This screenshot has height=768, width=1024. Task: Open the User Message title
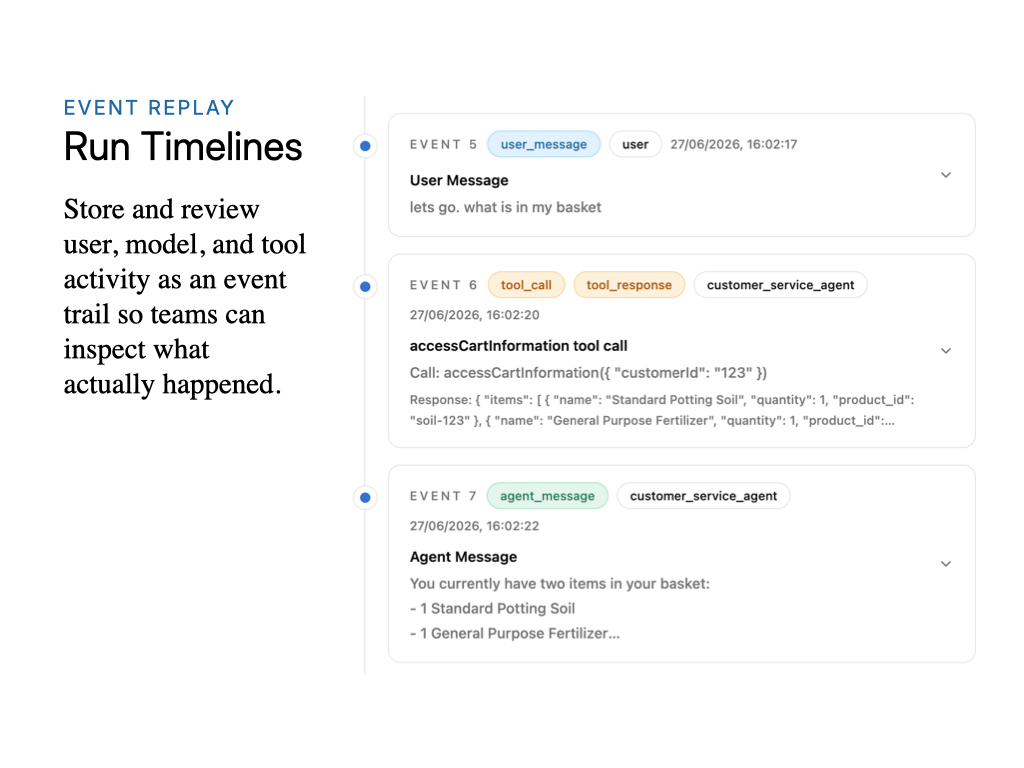[x=459, y=180]
